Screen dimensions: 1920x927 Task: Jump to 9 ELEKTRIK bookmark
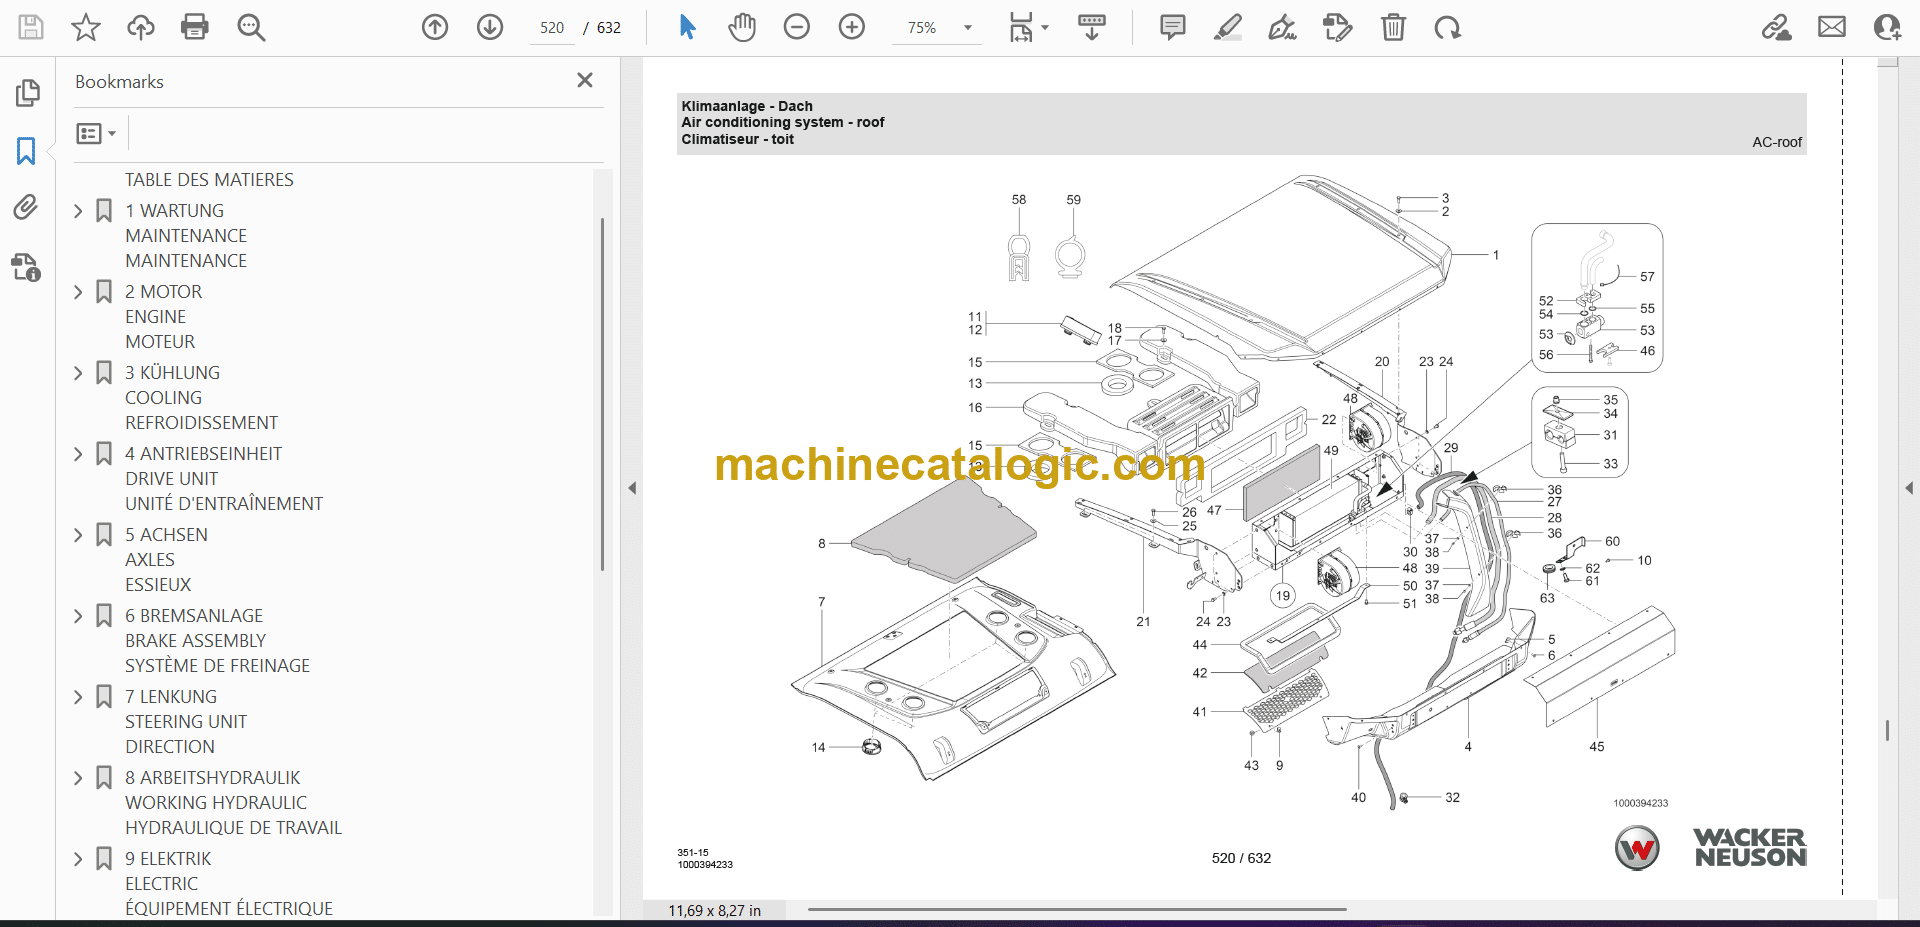tap(168, 859)
